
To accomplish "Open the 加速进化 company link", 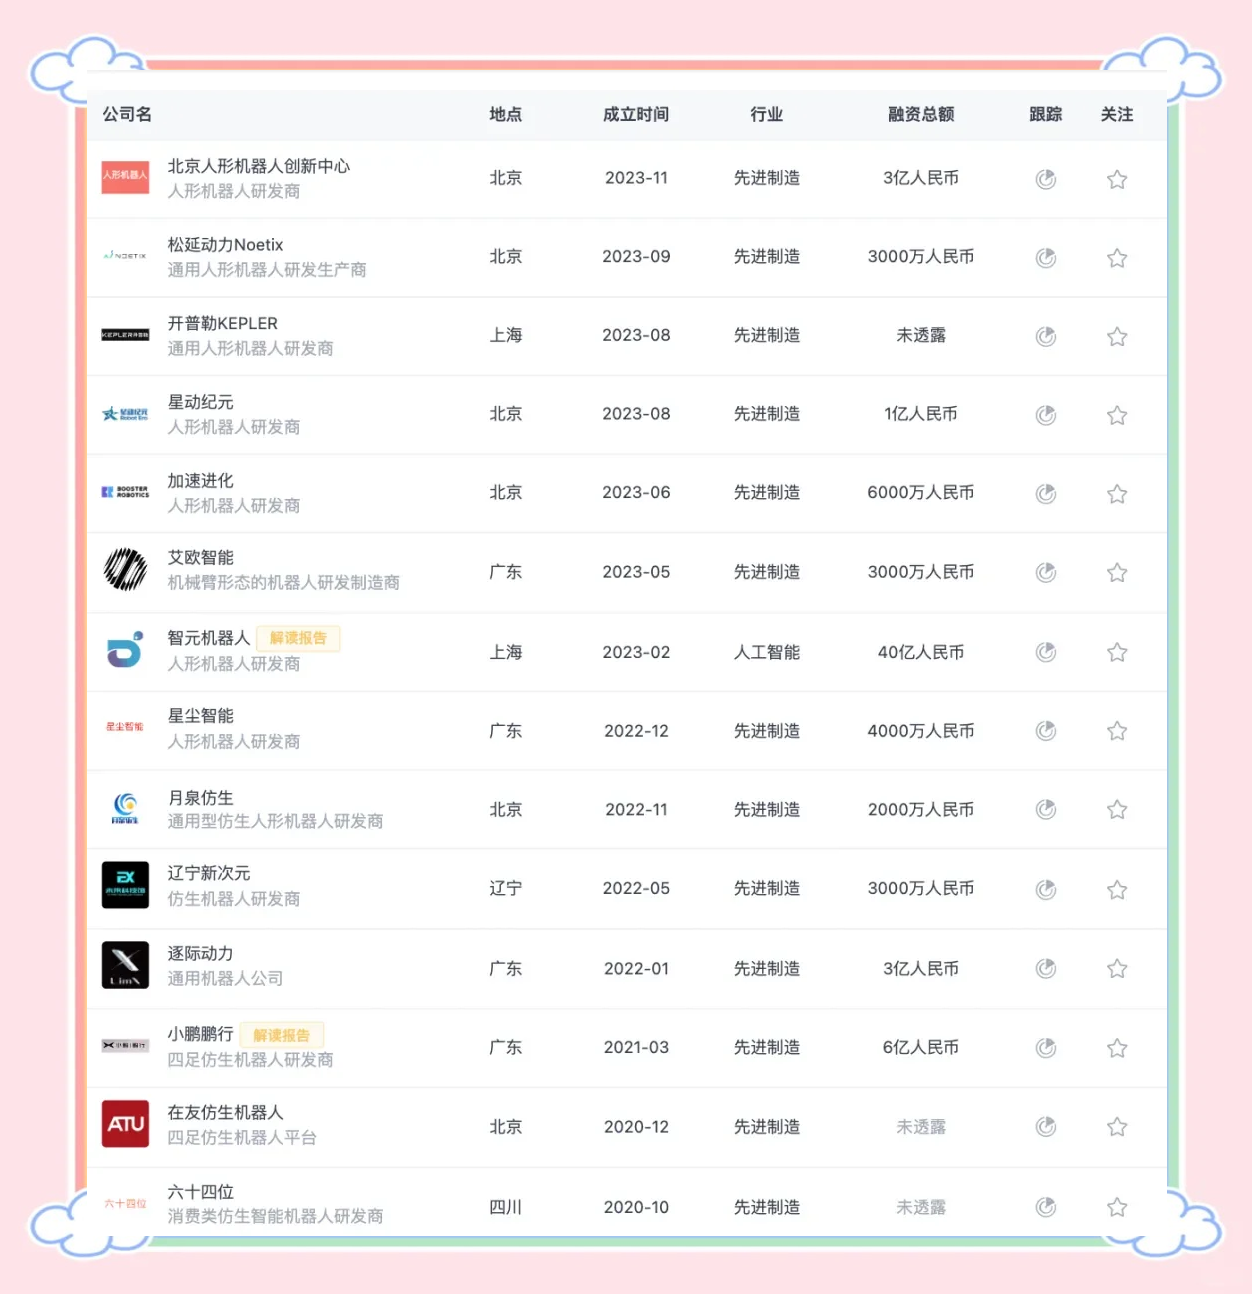I will point(200,481).
